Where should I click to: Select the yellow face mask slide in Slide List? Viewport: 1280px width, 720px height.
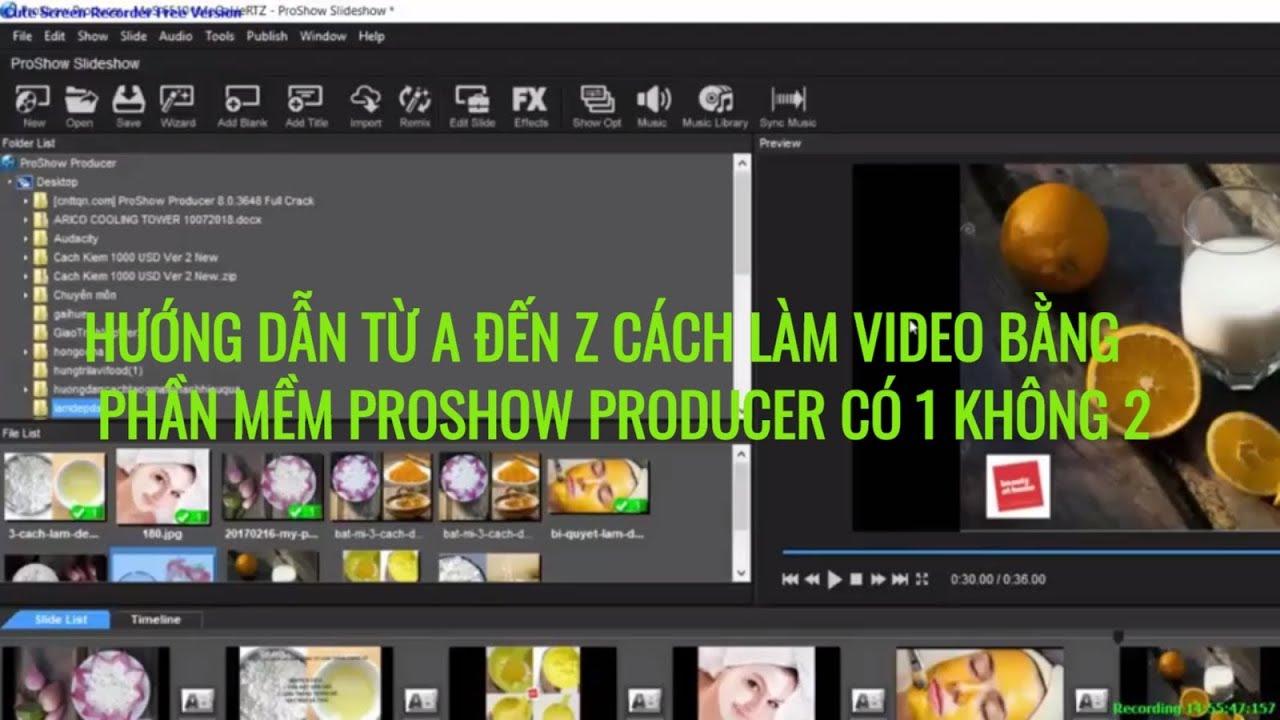coord(979,683)
